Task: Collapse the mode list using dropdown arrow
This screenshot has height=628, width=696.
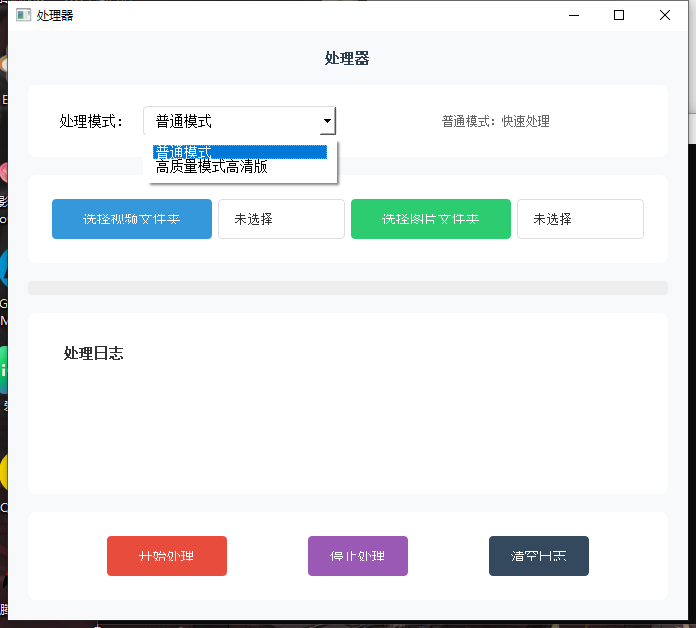Action: tap(327, 121)
